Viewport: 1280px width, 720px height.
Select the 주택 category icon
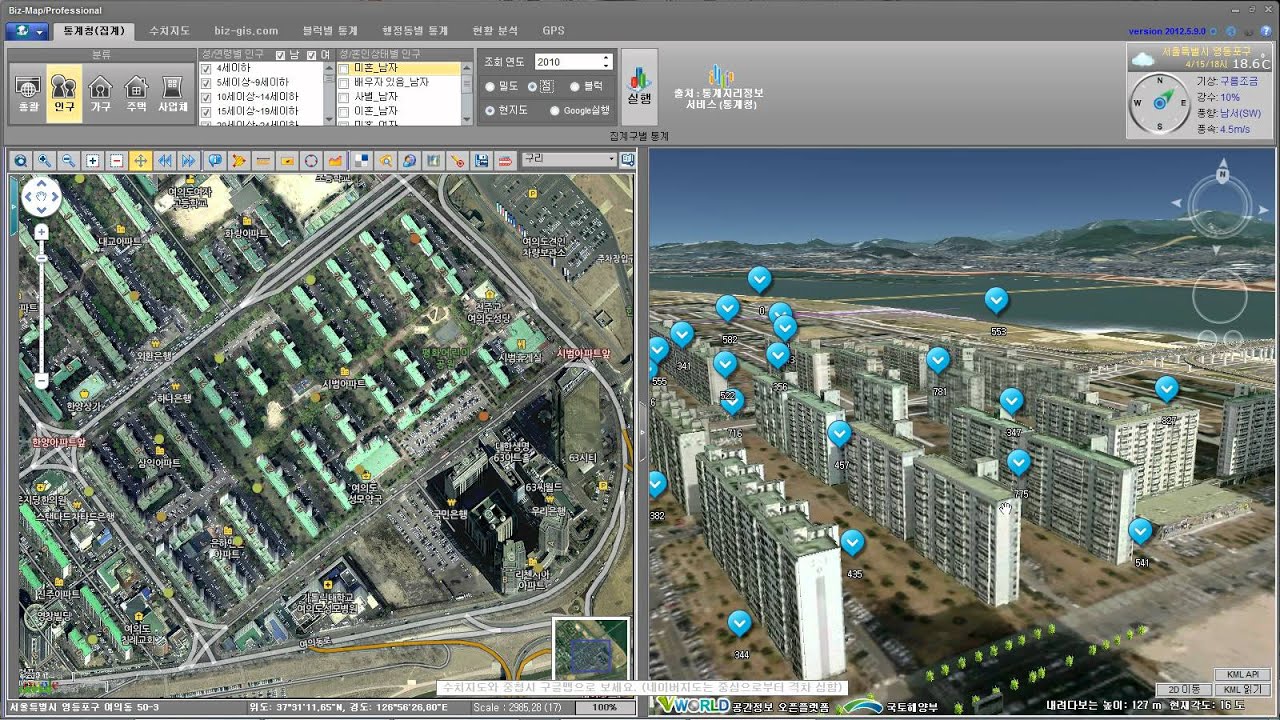click(x=136, y=93)
